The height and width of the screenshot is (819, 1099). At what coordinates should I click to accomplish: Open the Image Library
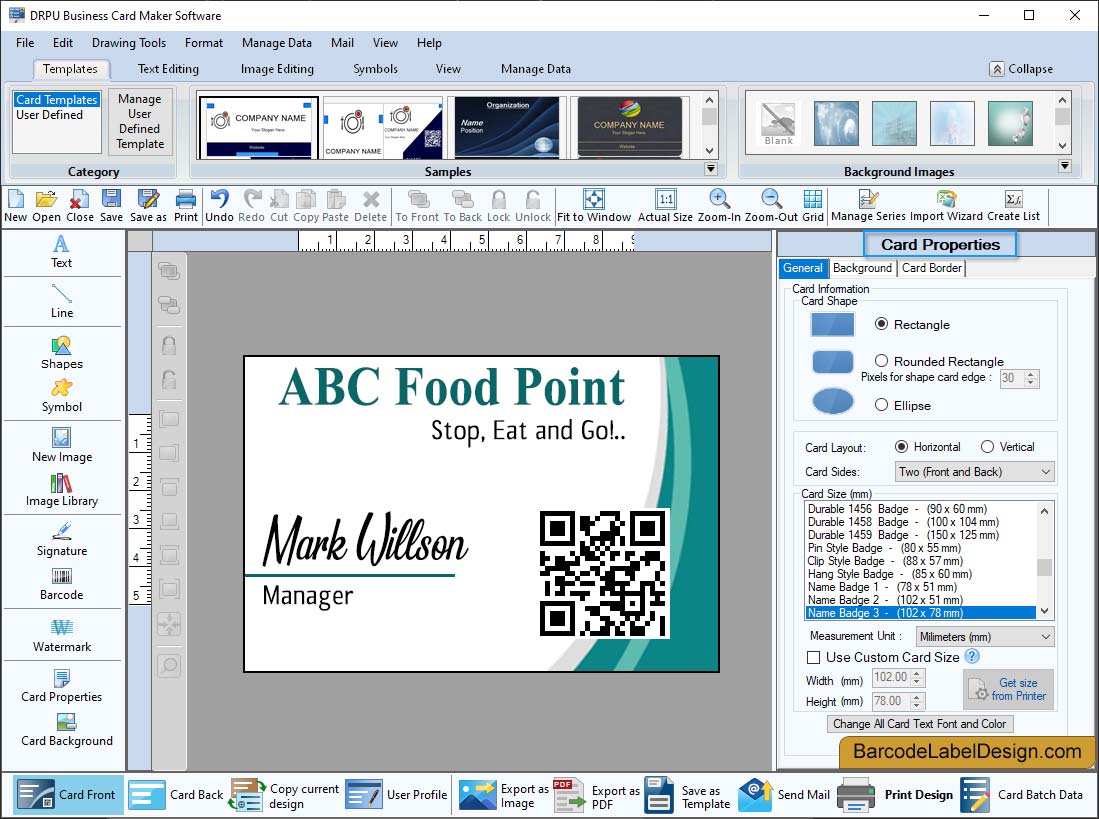(x=62, y=490)
